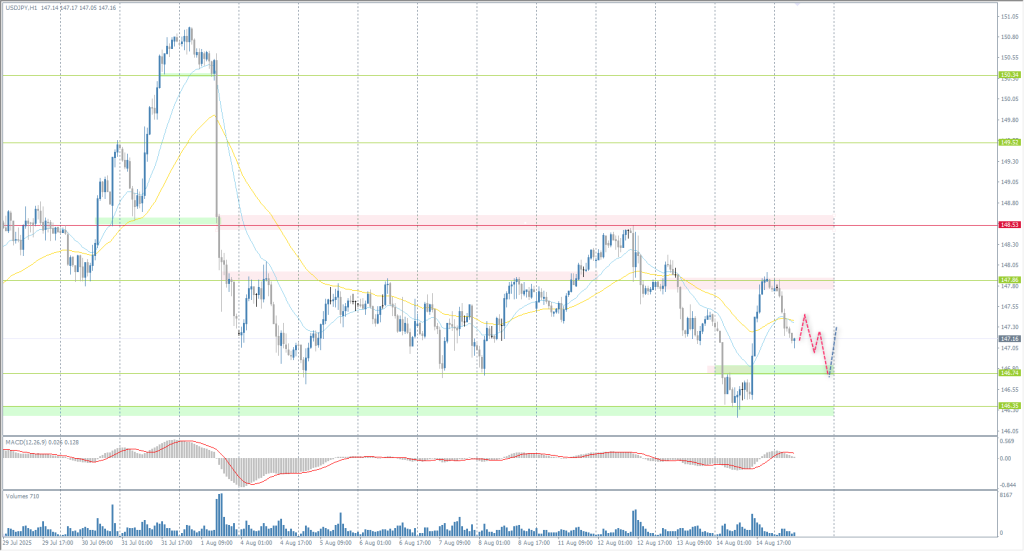Select the blue forecast upward arrow line
The height and width of the screenshot is (551, 1024).
833,350
